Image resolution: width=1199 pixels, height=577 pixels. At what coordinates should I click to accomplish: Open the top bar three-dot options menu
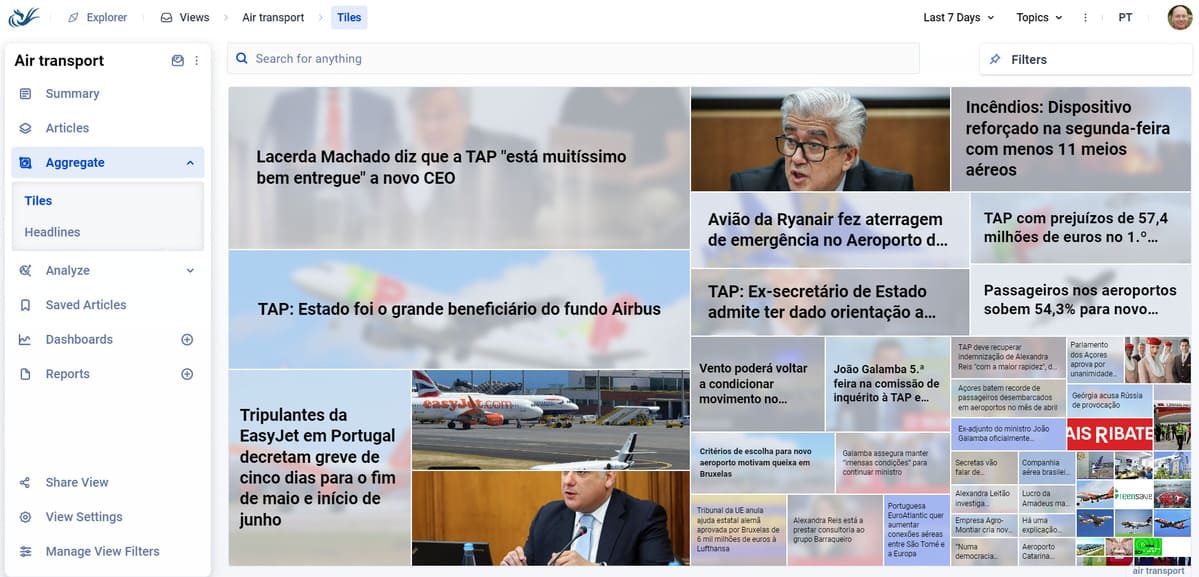(x=1085, y=18)
